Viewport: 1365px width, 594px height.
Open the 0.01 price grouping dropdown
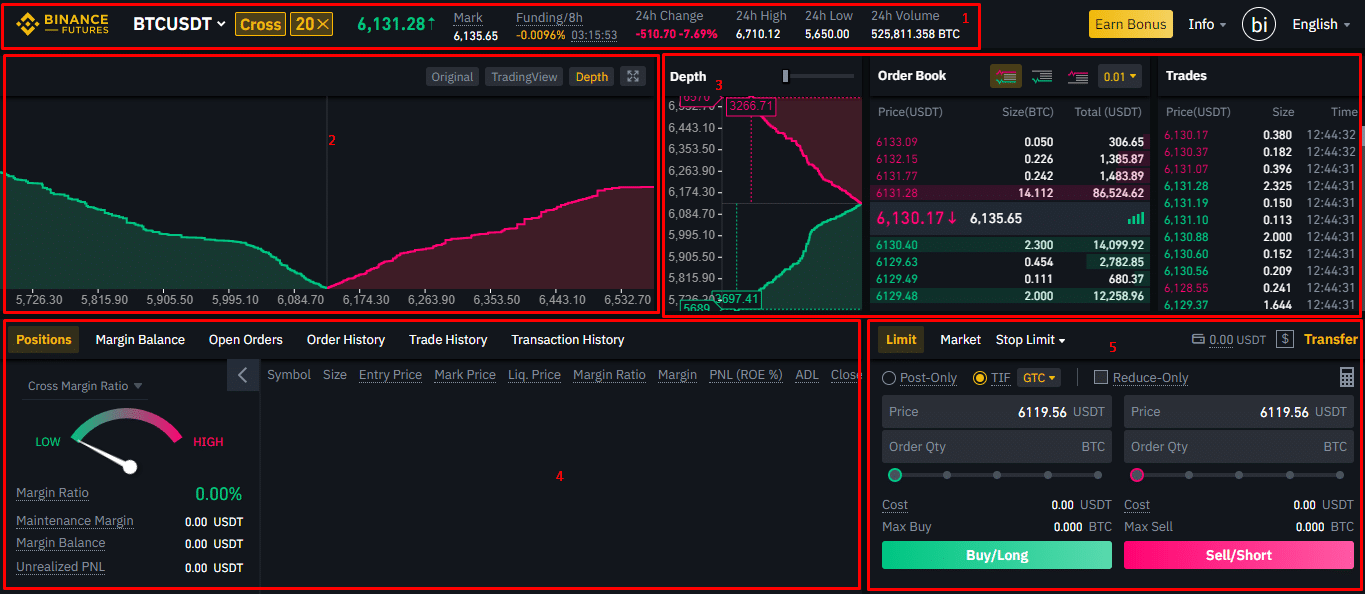pos(1119,76)
